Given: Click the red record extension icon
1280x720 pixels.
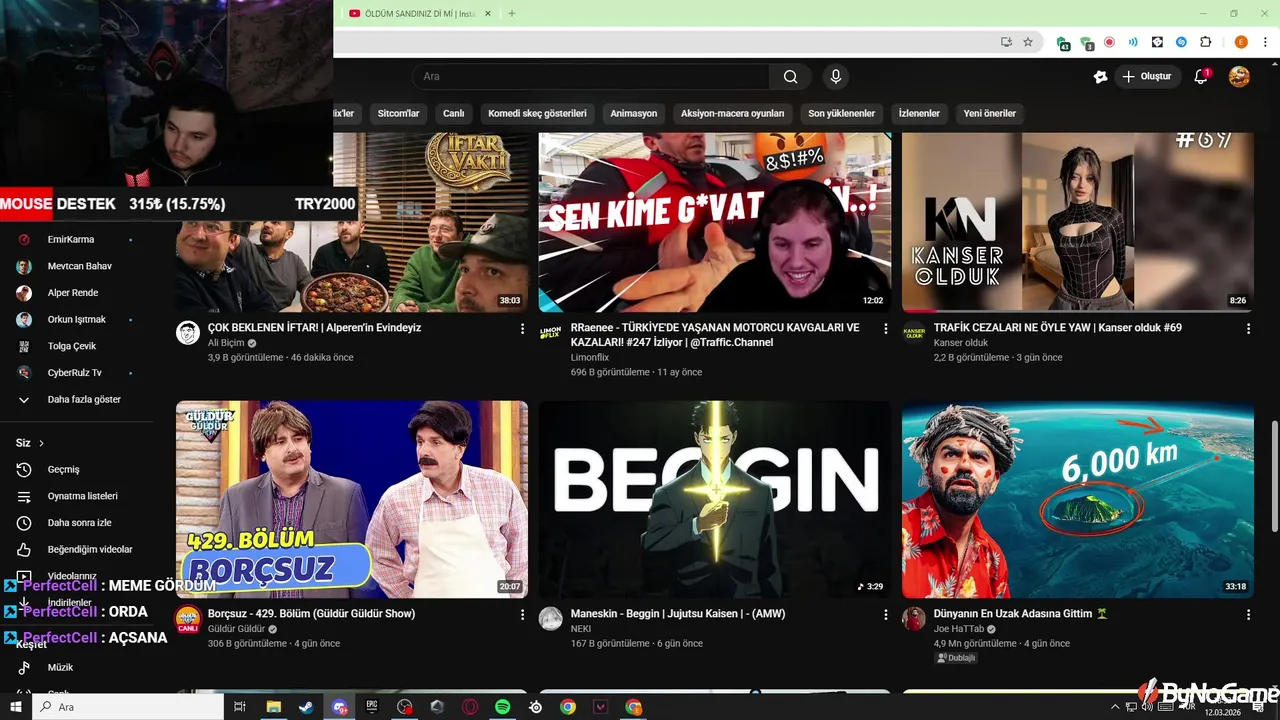Looking at the screenshot, I should point(1109,42).
